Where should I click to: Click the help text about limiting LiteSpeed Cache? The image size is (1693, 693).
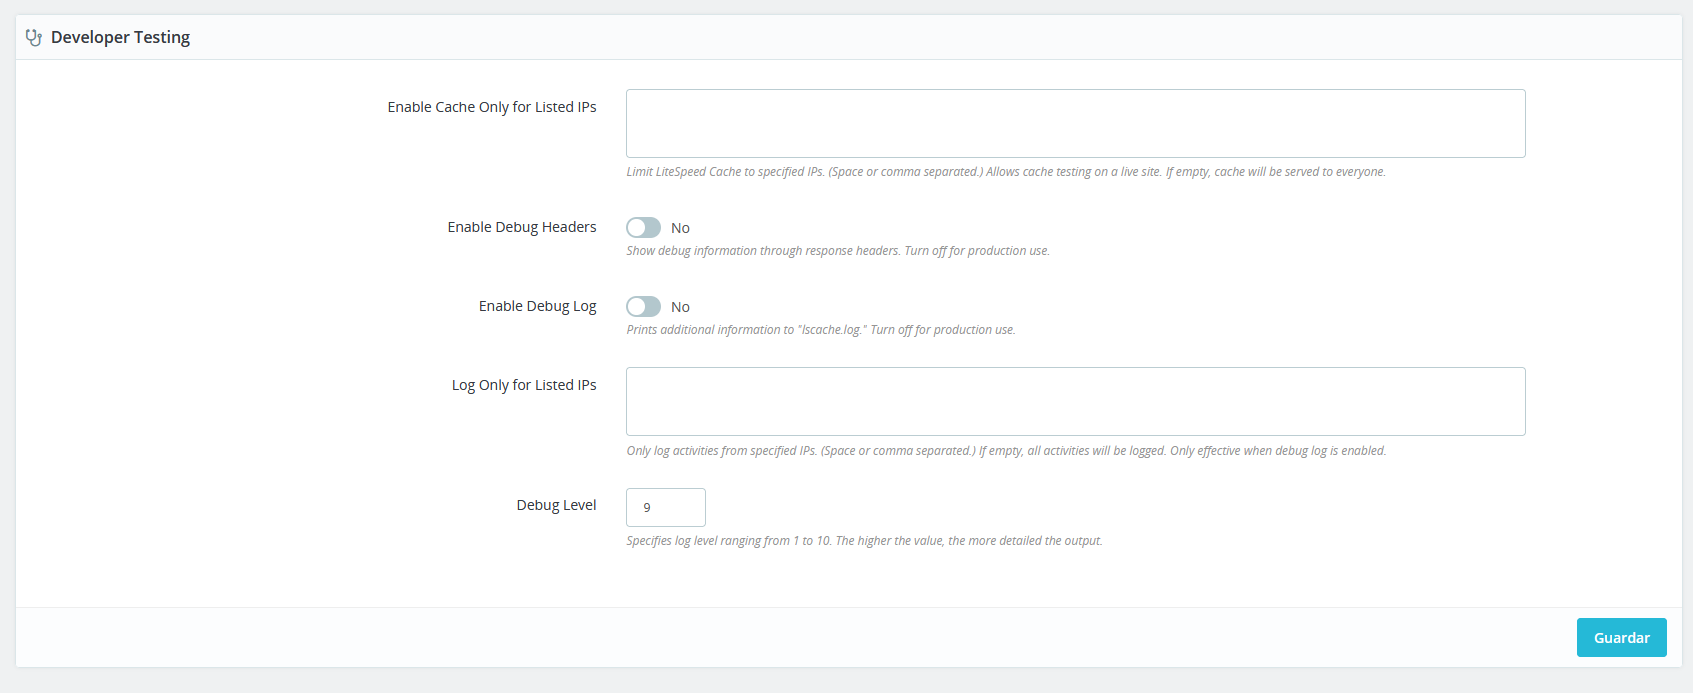click(1005, 172)
